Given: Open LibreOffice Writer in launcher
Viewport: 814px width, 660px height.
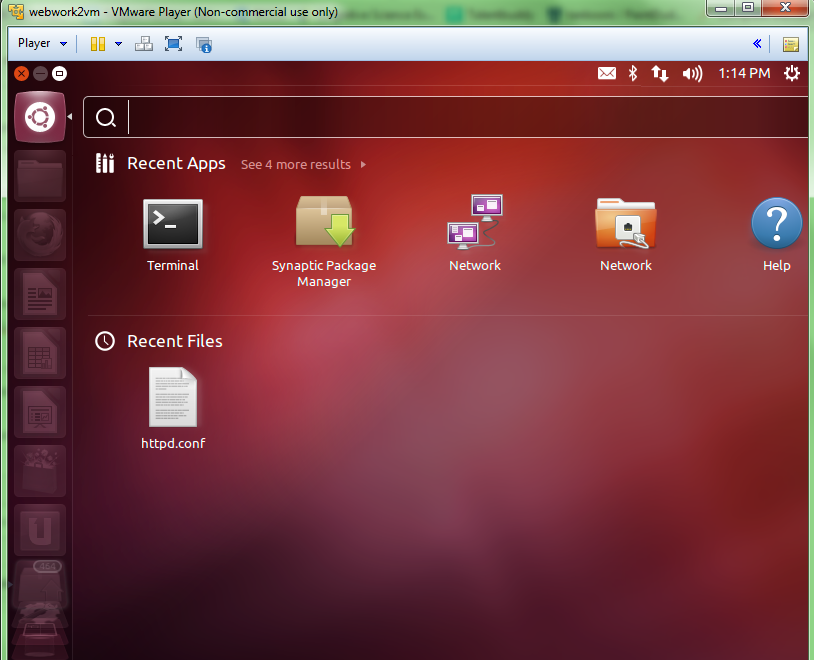Looking at the screenshot, I should (40, 294).
